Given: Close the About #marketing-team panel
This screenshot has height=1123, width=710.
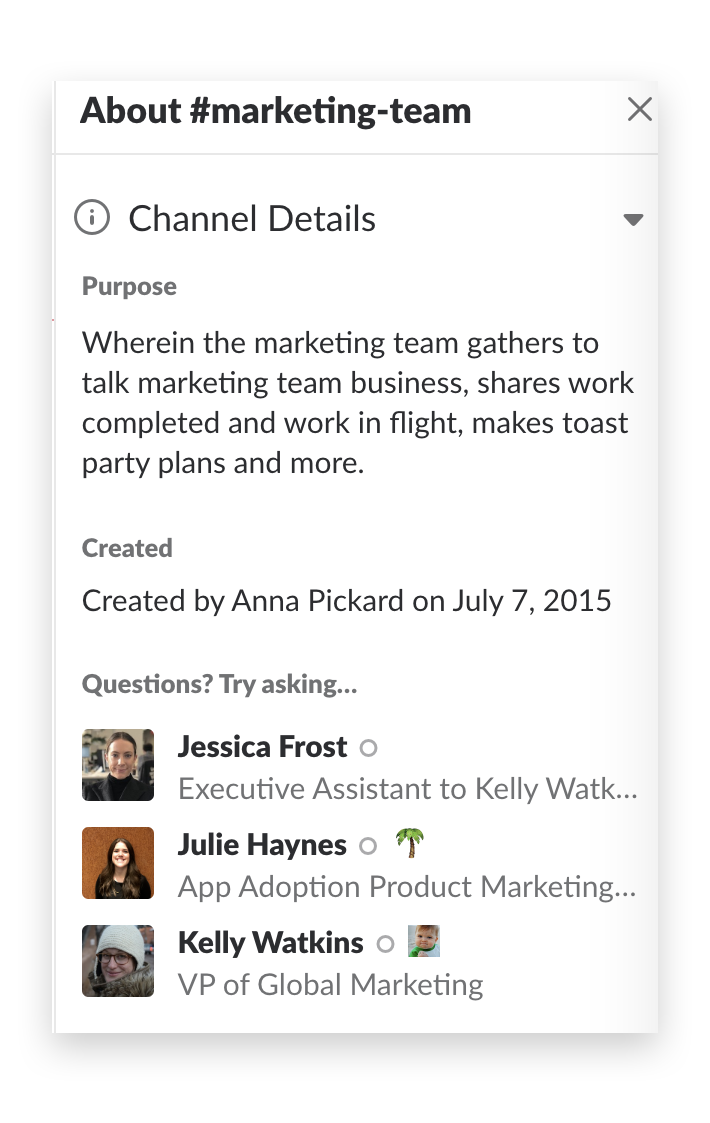Looking at the screenshot, I should click(x=639, y=110).
